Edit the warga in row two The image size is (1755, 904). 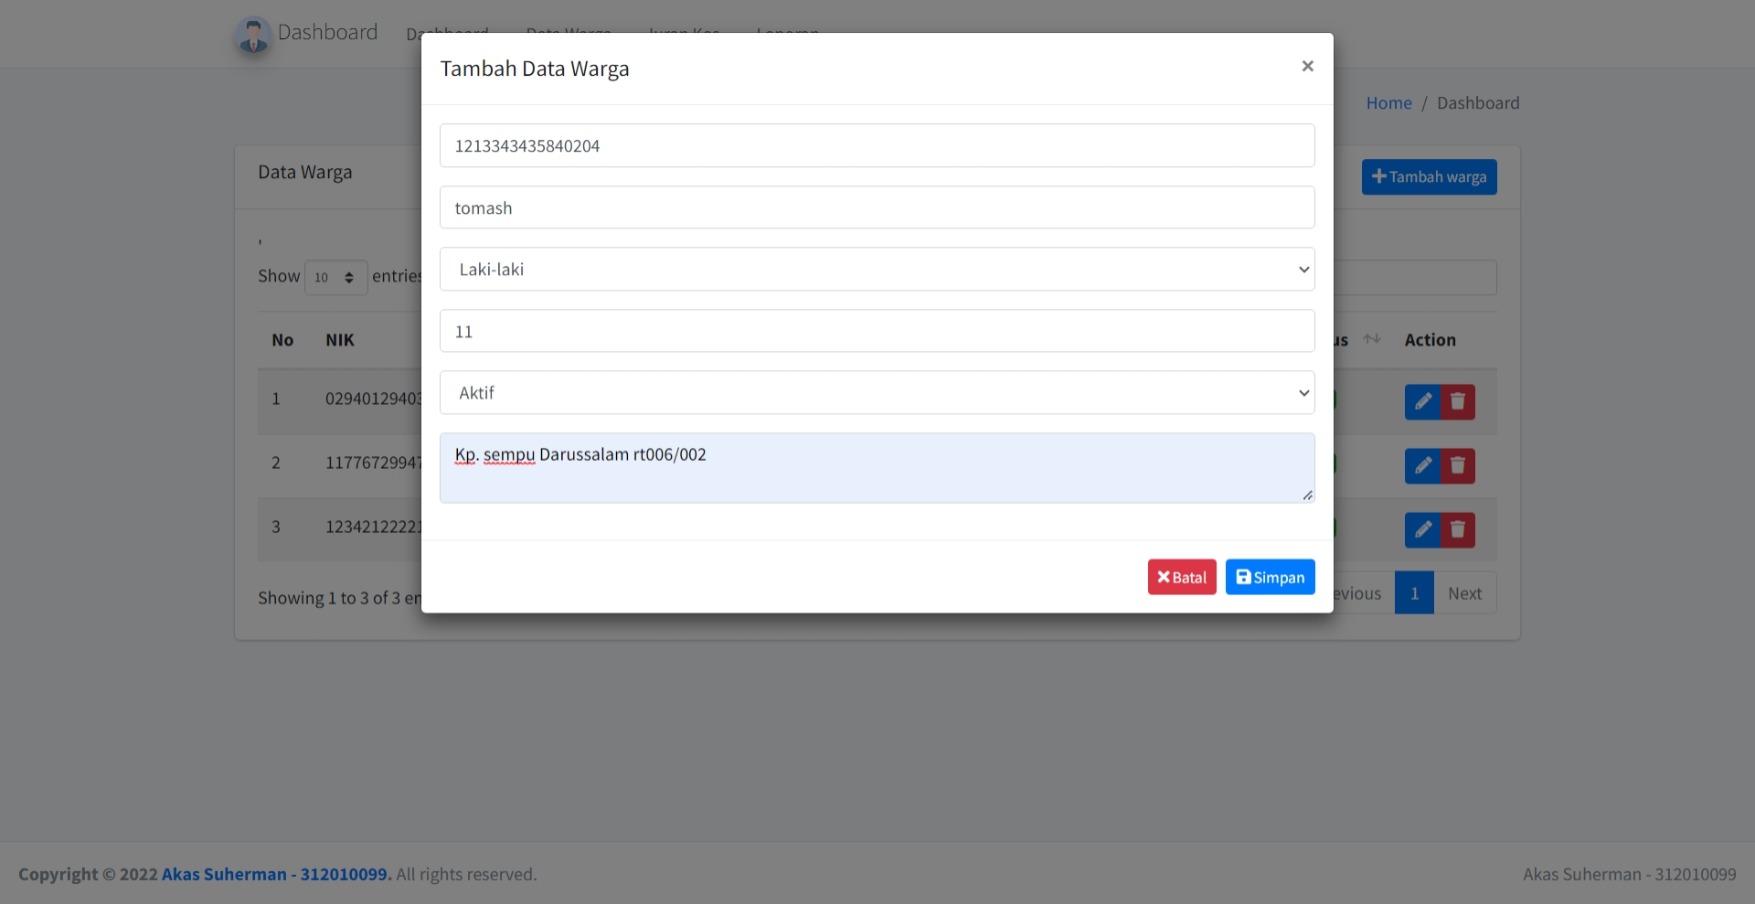pyautogui.click(x=1422, y=465)
